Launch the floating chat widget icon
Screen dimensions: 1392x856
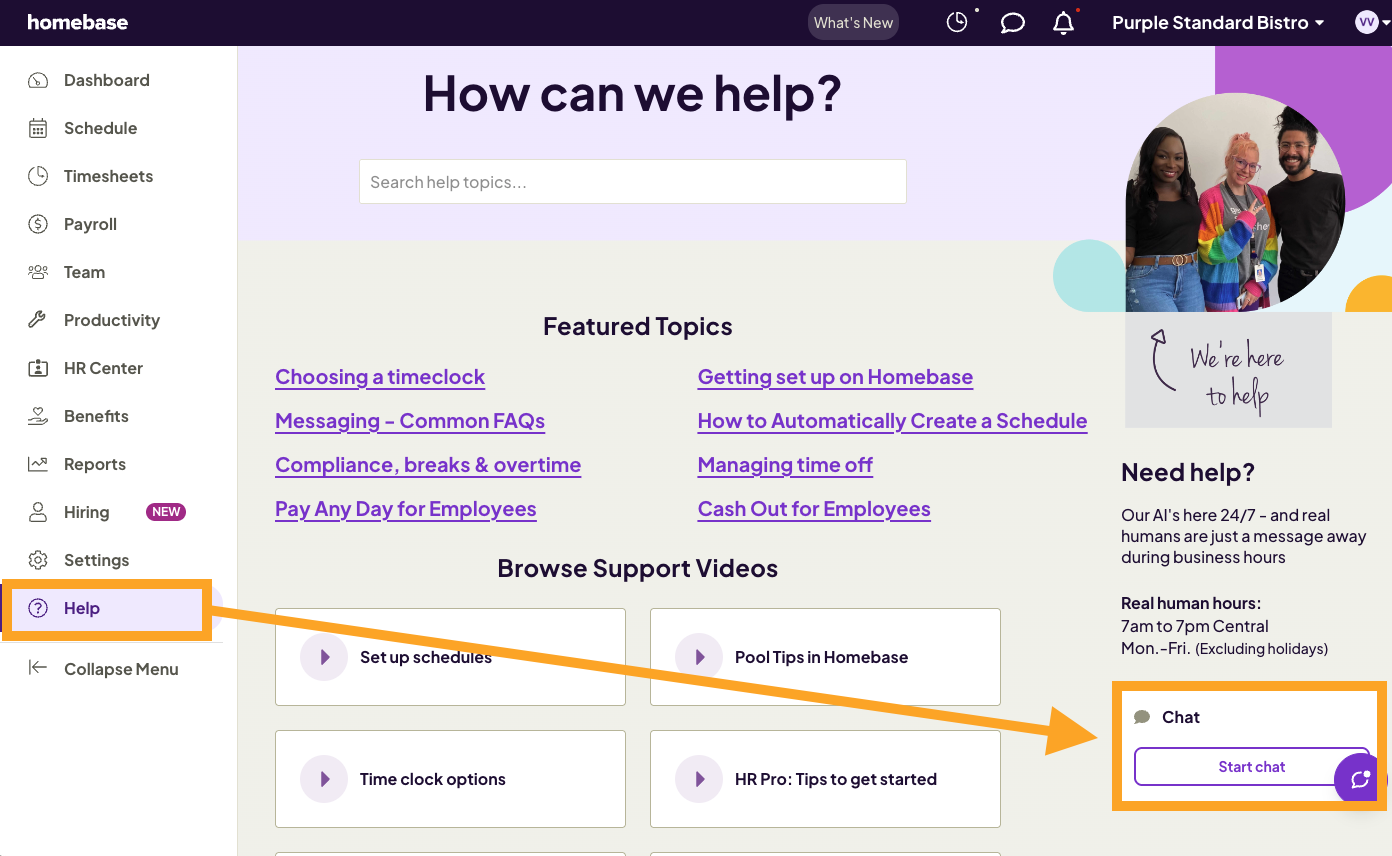[x=1356, y=779]
